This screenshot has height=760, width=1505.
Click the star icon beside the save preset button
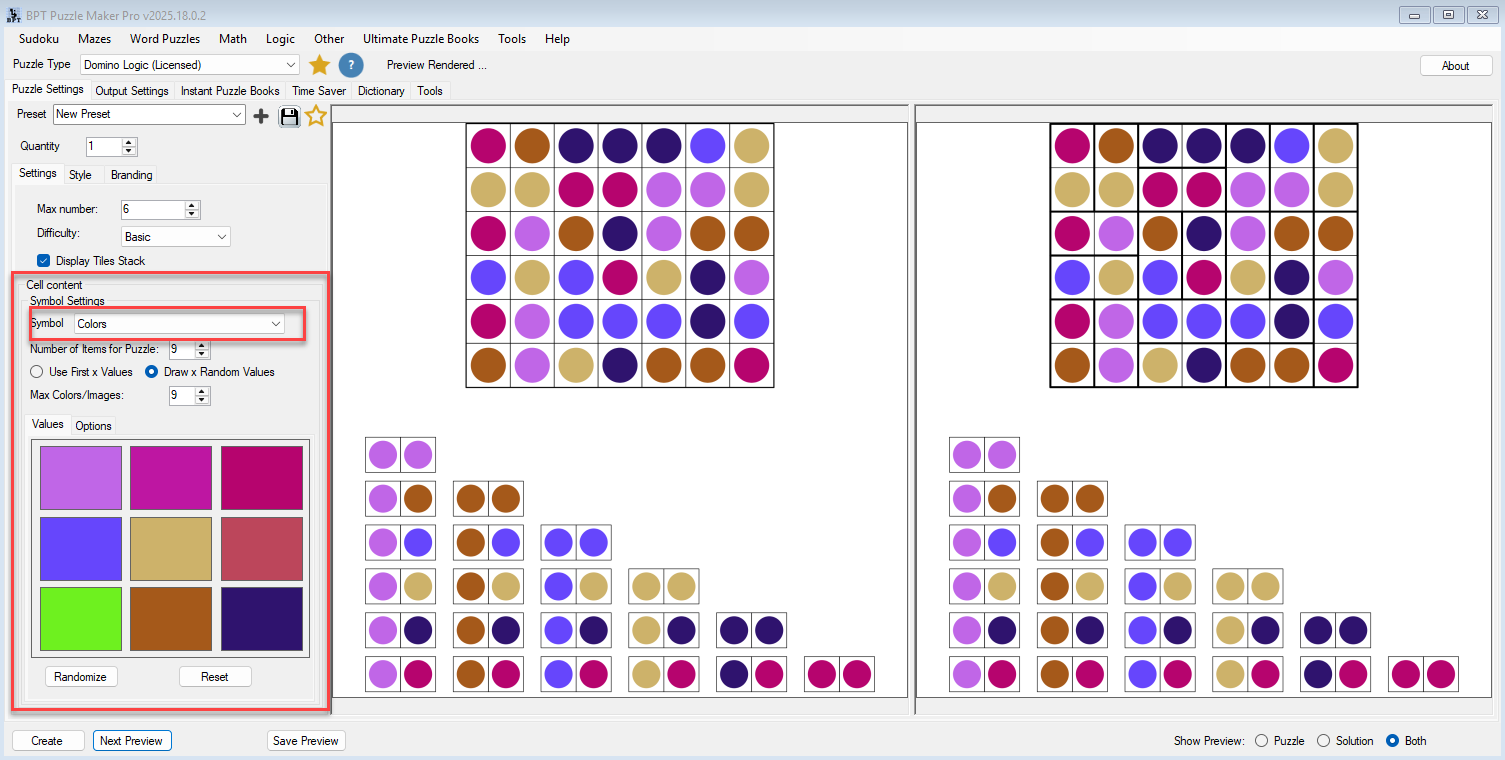[x=316, y=114]
